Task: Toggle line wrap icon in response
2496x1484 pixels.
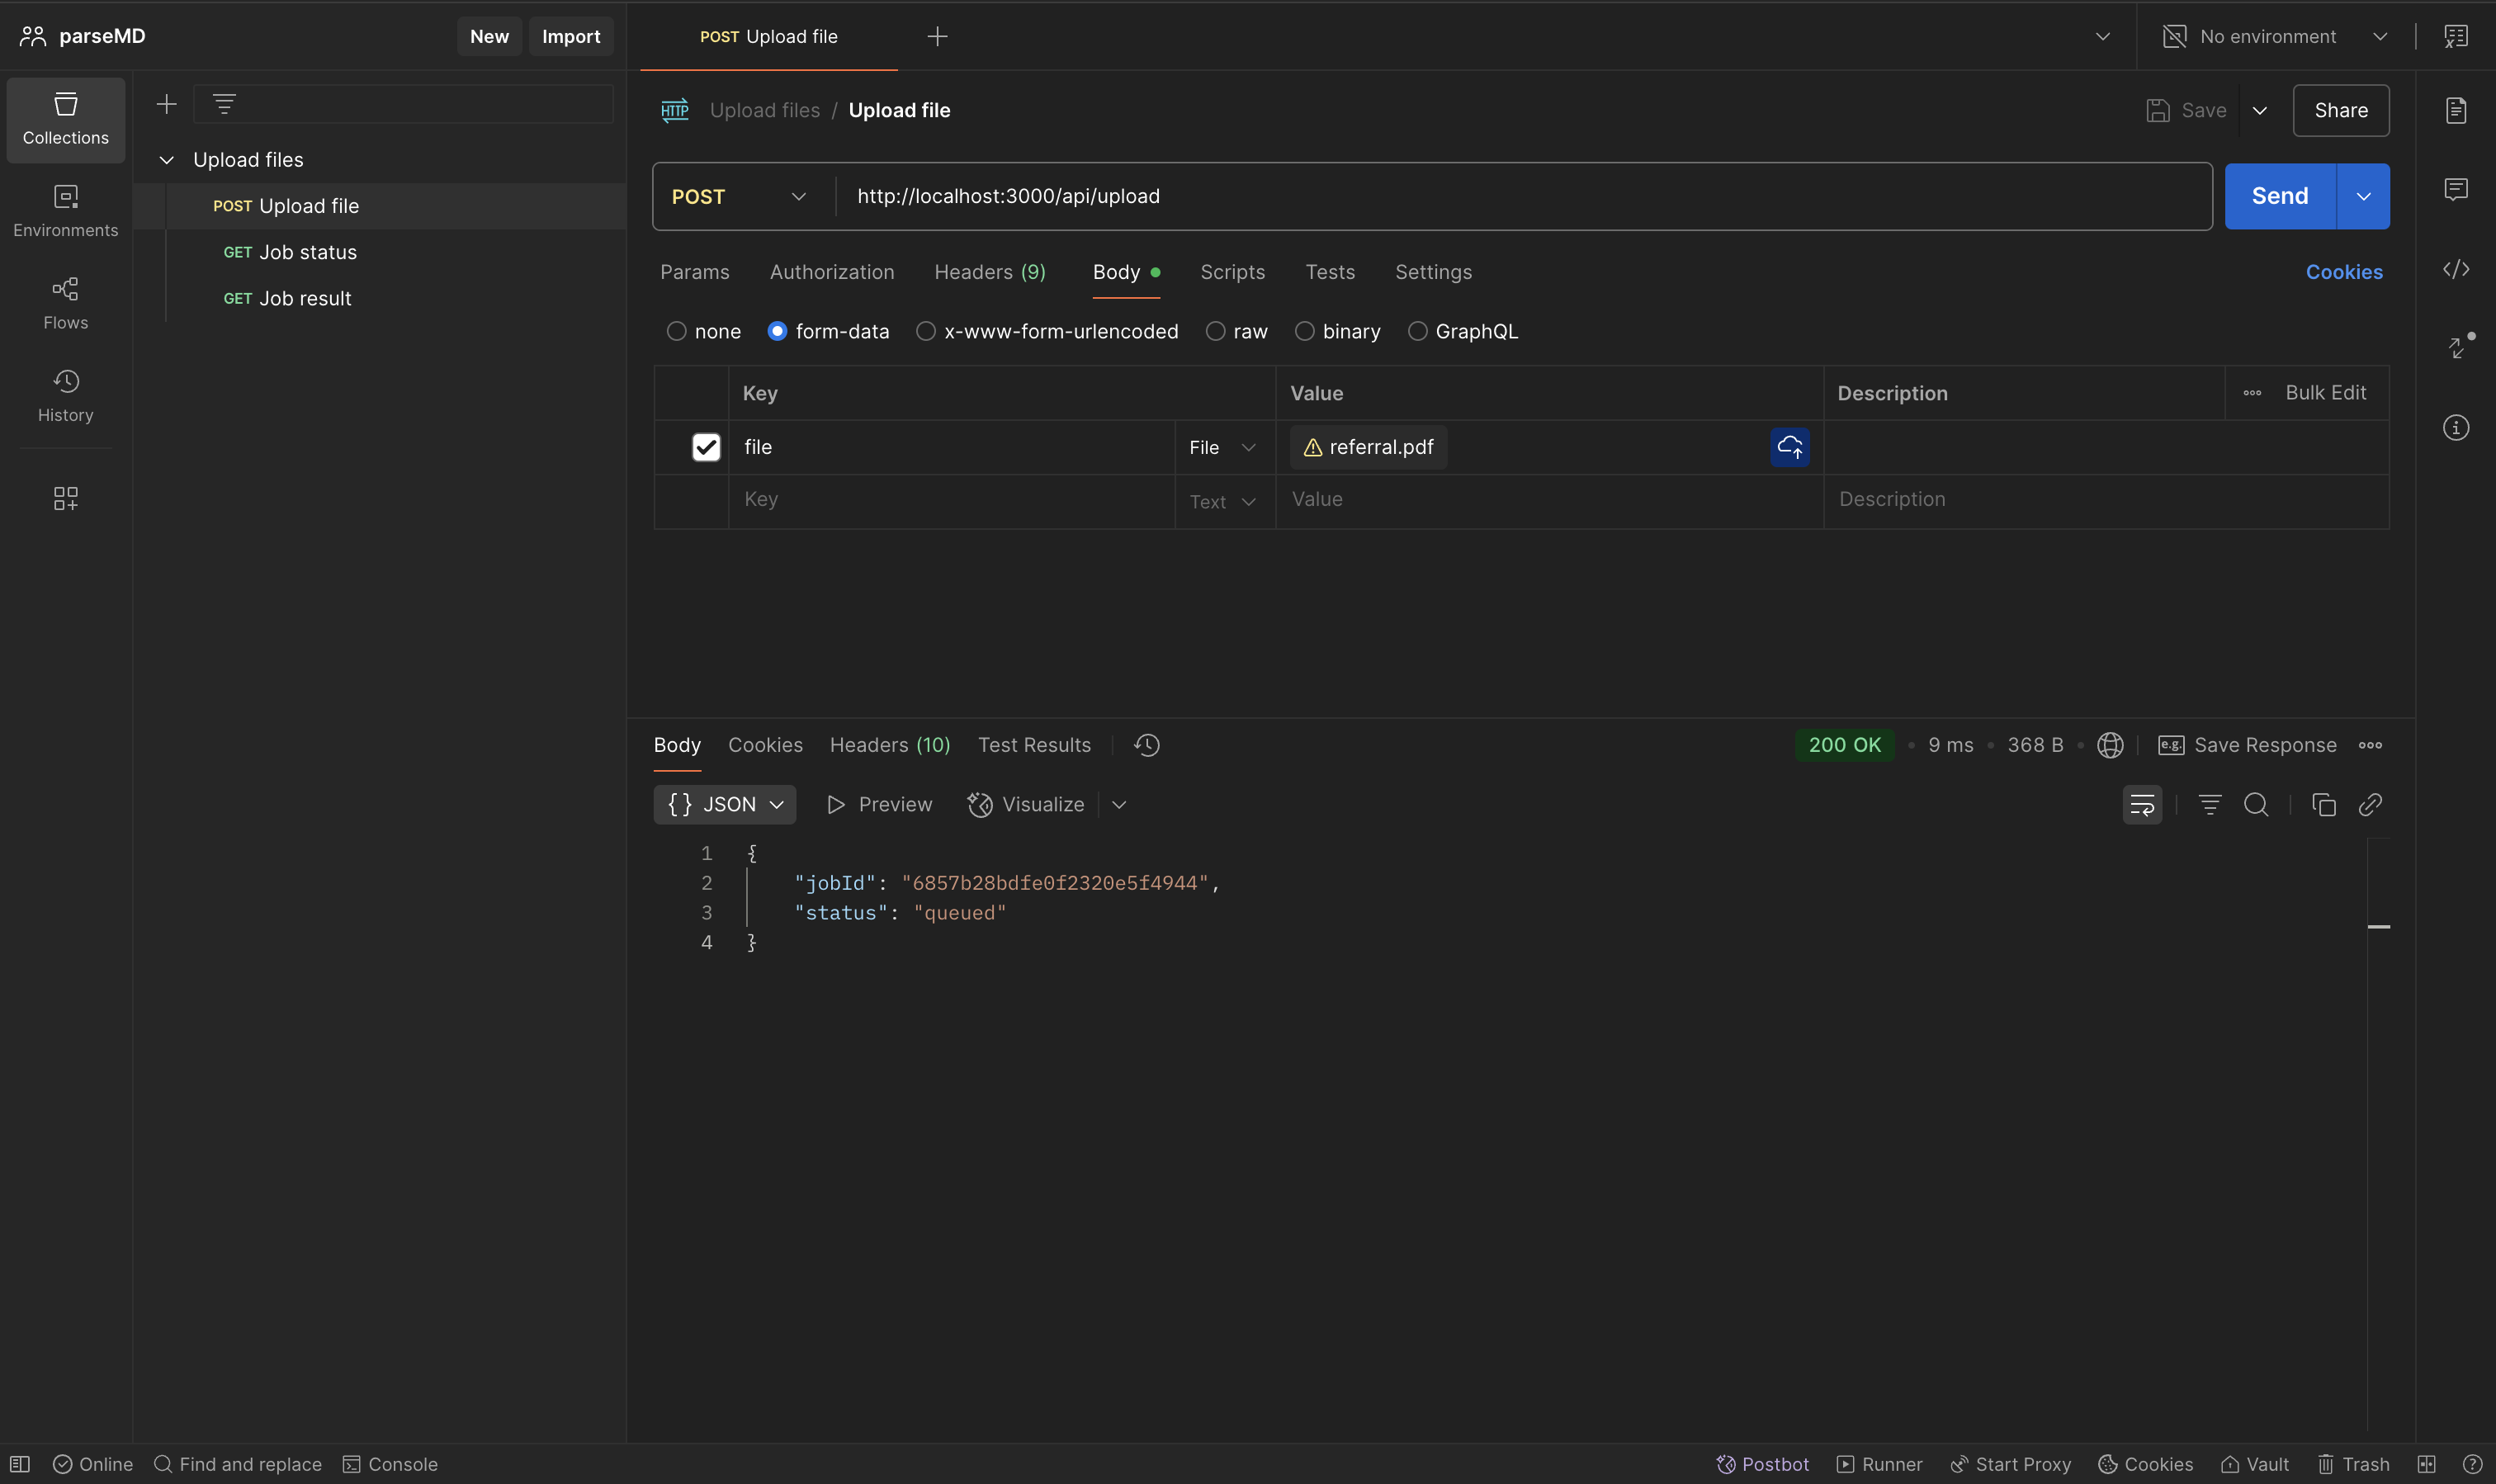Action: (x=2142, y=805)
